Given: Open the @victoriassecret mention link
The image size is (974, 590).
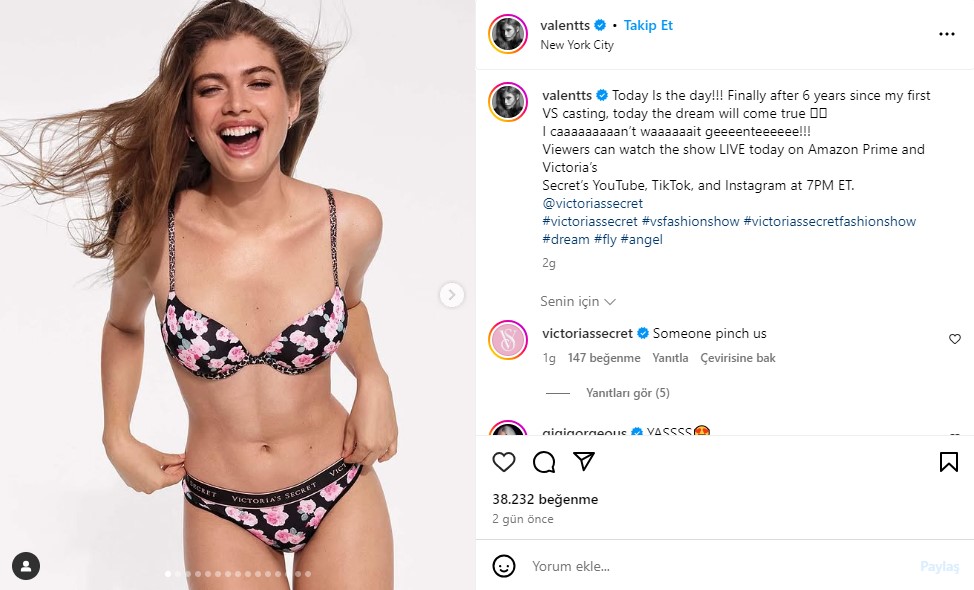Looking at the screenshot, I should point(593,203).
